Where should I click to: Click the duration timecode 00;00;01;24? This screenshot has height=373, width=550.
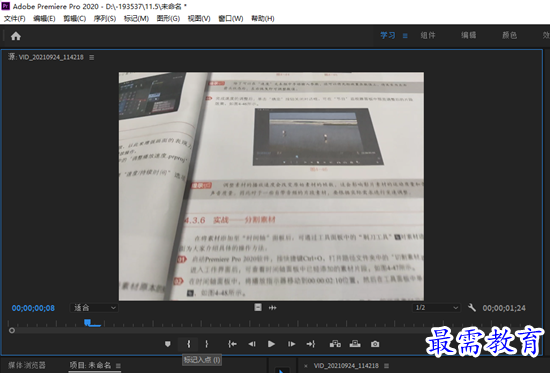[504, 308]
